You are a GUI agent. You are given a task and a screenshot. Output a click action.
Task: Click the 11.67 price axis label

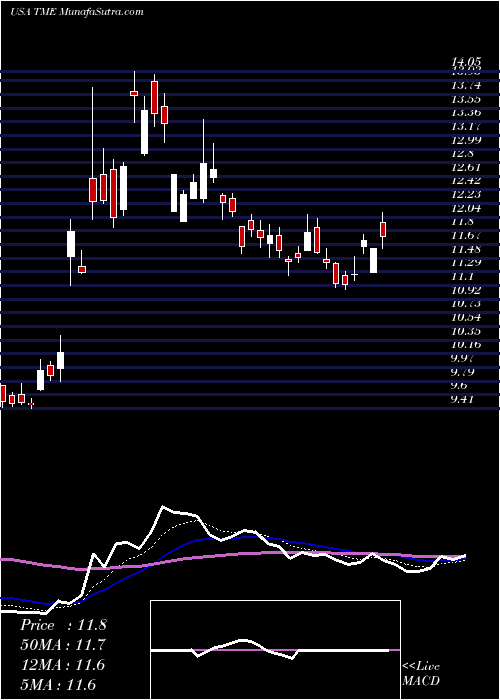pos(466,235)
